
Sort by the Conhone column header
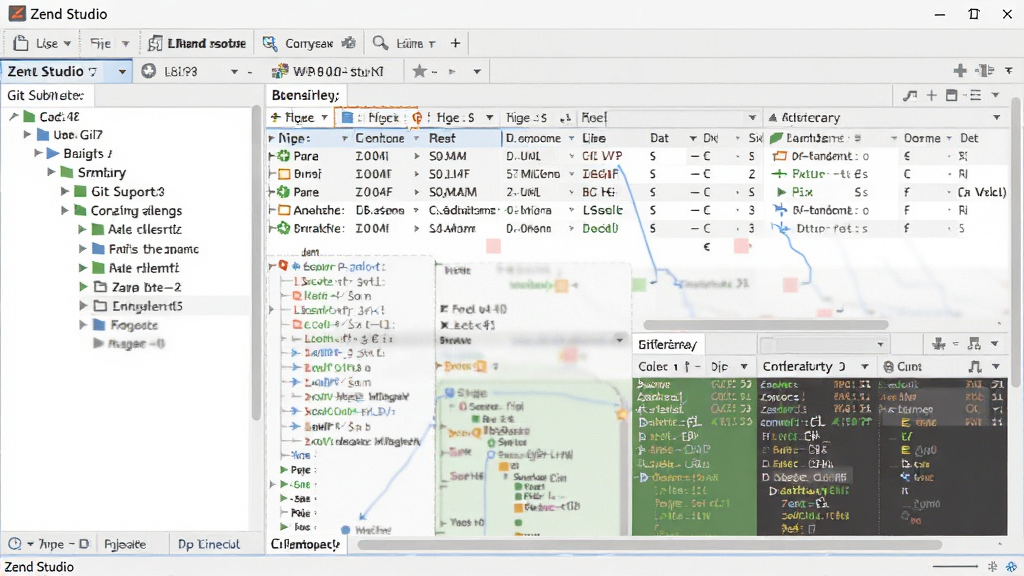pos(380,138)
